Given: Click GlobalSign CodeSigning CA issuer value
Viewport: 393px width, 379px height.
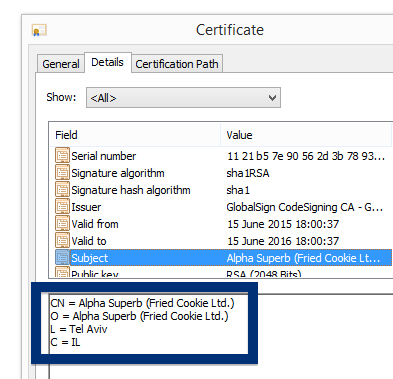Looking at the screenshot, I should (x=305, y=207).
